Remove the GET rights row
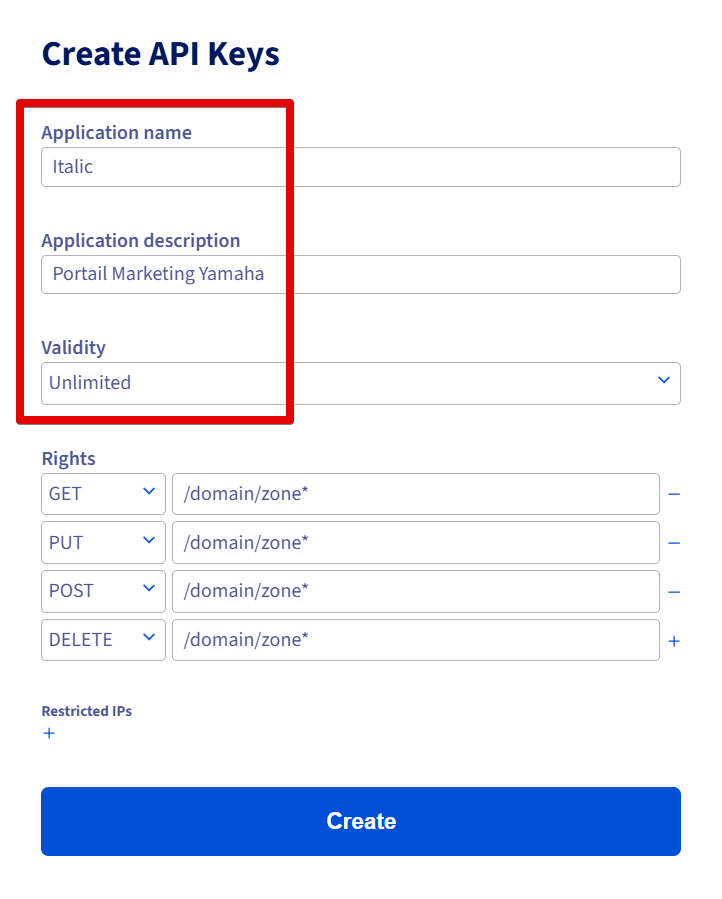This screenshot has width=722, height=899. tap(674, 494)
